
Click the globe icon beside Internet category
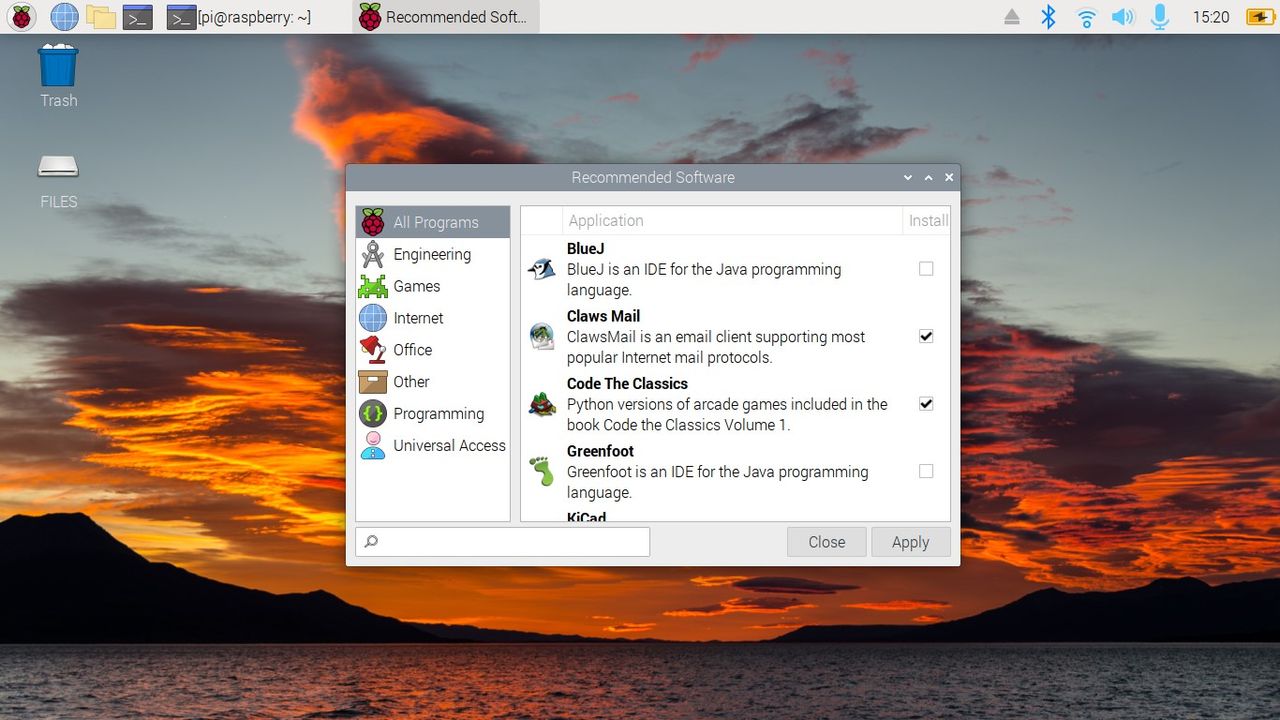click(373, 318)
